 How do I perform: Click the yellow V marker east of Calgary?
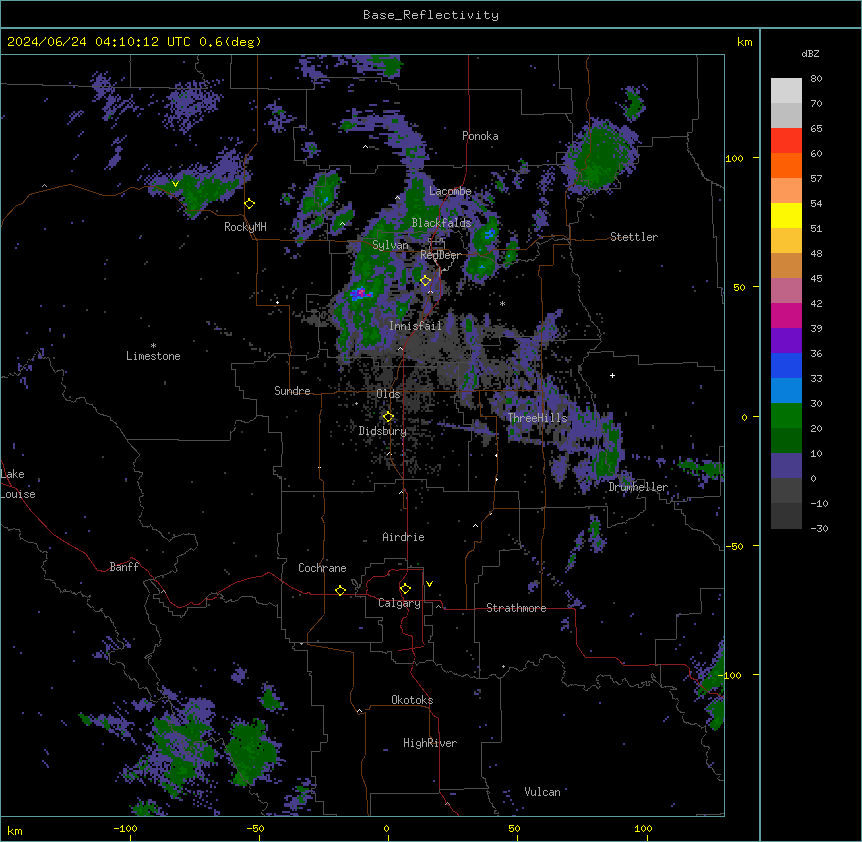click(429, 584)
